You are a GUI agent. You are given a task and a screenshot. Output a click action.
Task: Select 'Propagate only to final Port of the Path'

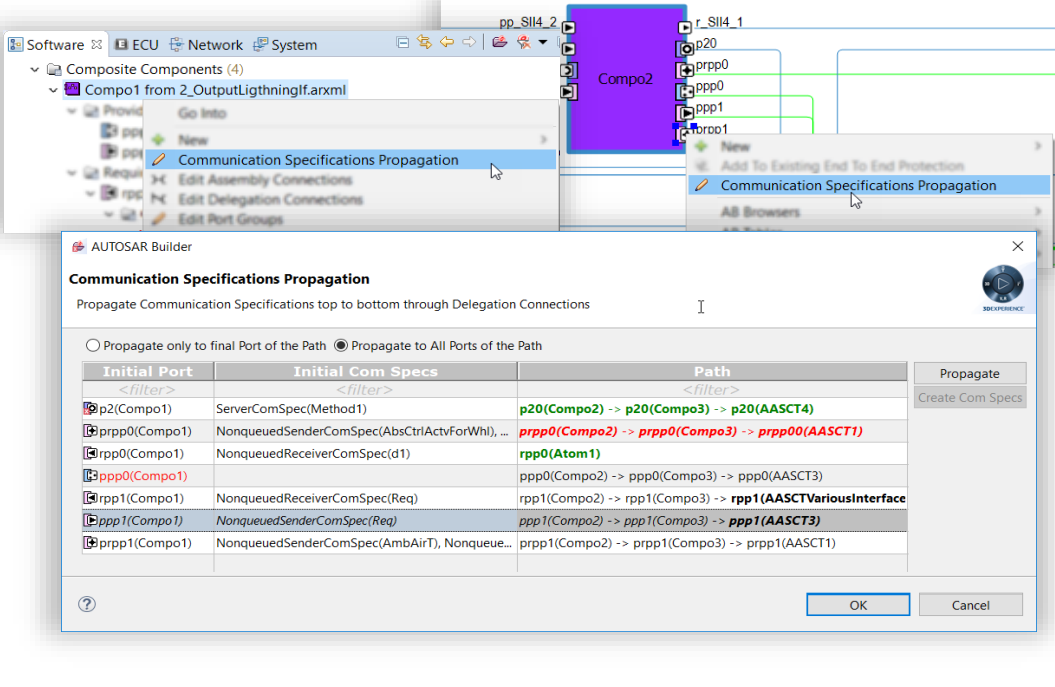click(206, 346)
